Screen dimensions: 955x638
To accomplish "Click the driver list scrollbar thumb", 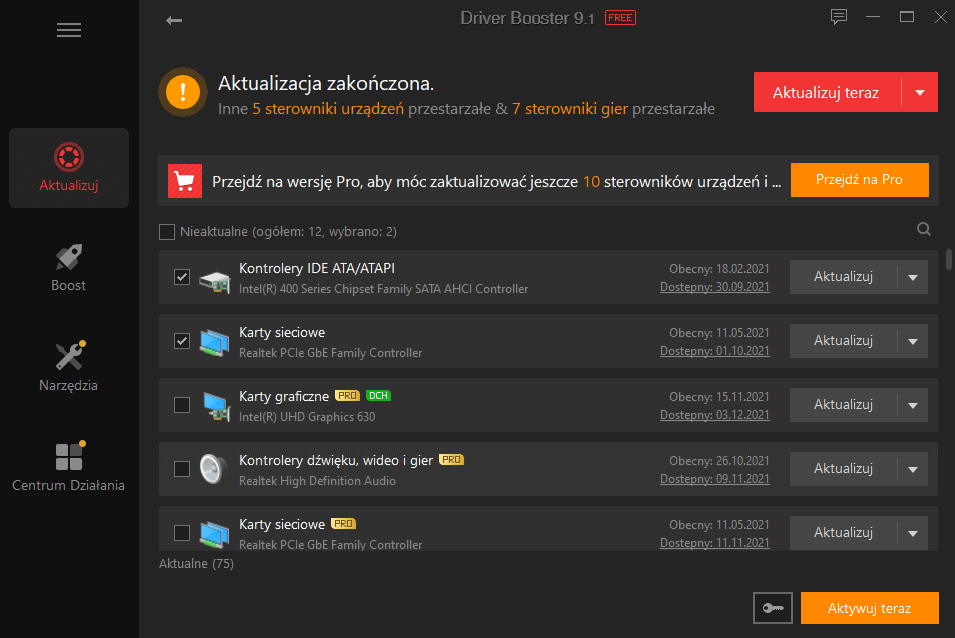I will 948,259.
